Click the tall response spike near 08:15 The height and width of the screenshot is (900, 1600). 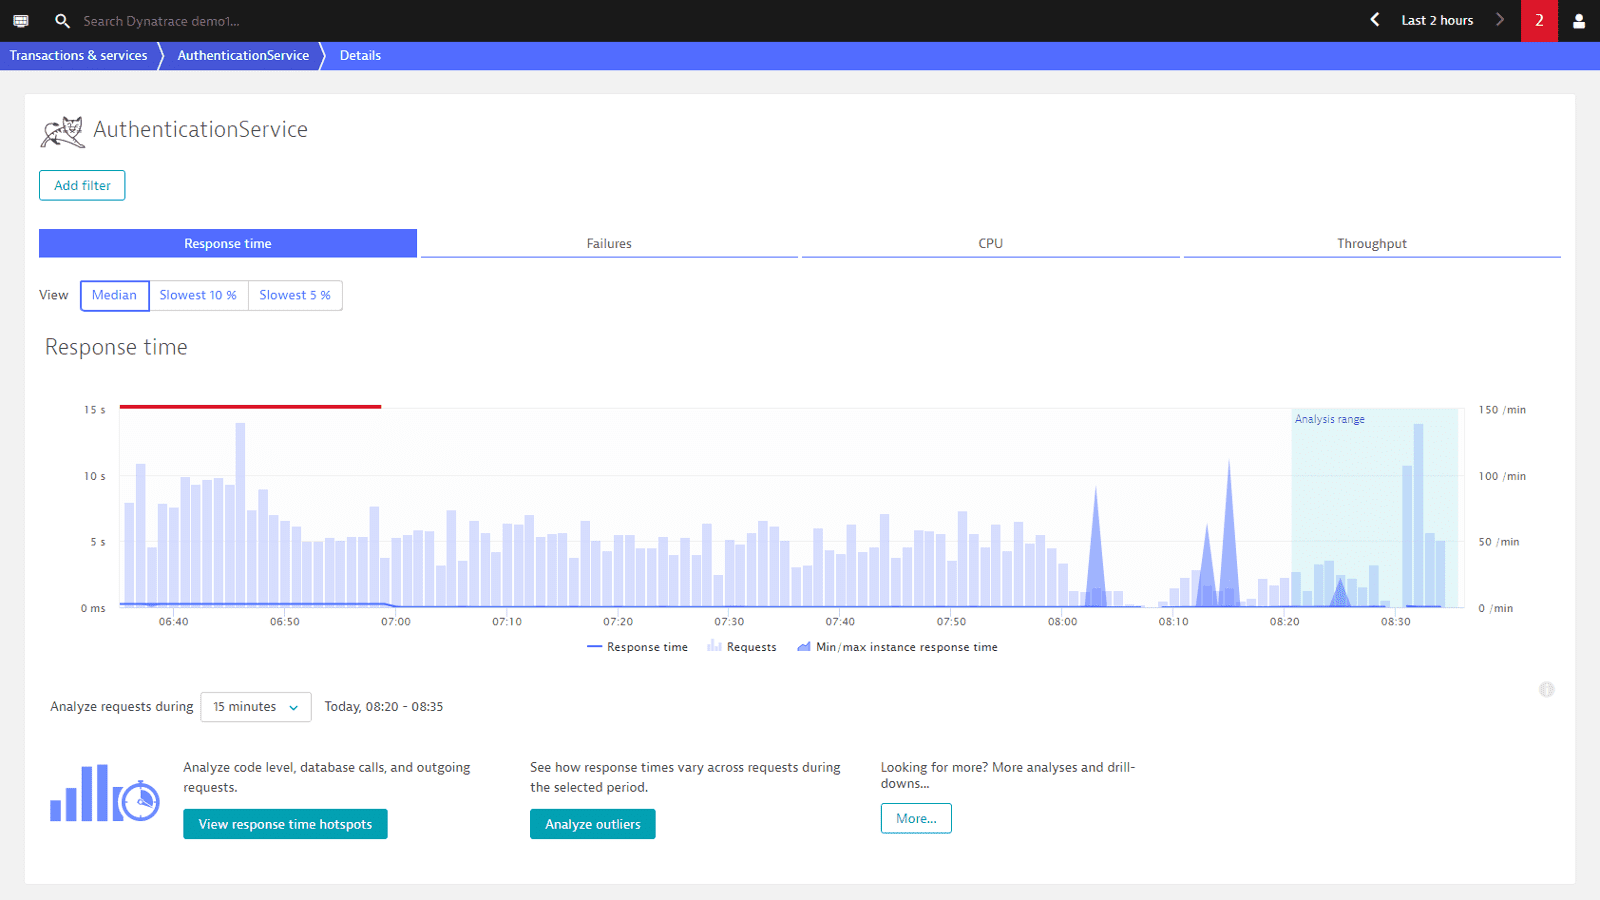(1229, 533)
